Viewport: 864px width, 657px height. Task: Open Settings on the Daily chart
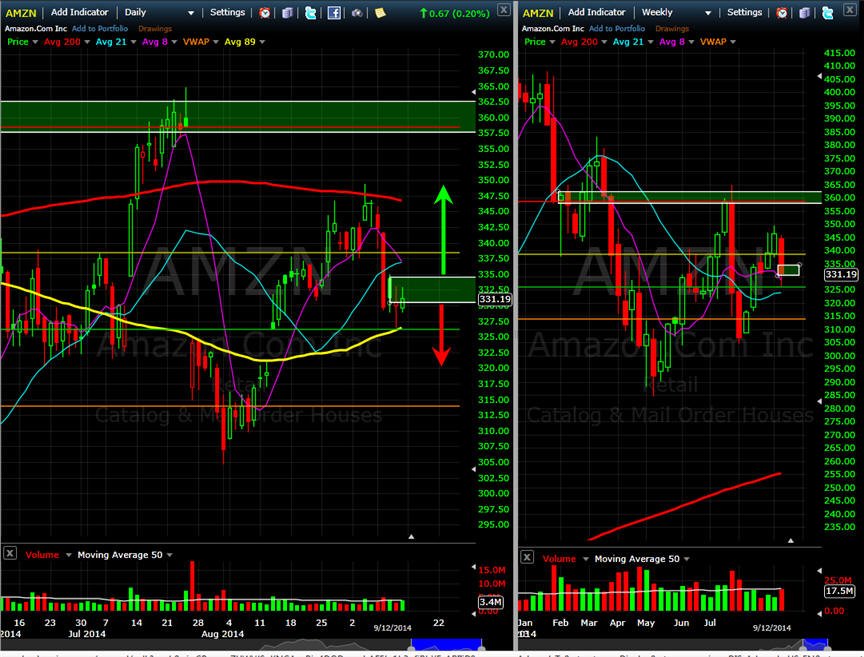[x=227, y=12]
